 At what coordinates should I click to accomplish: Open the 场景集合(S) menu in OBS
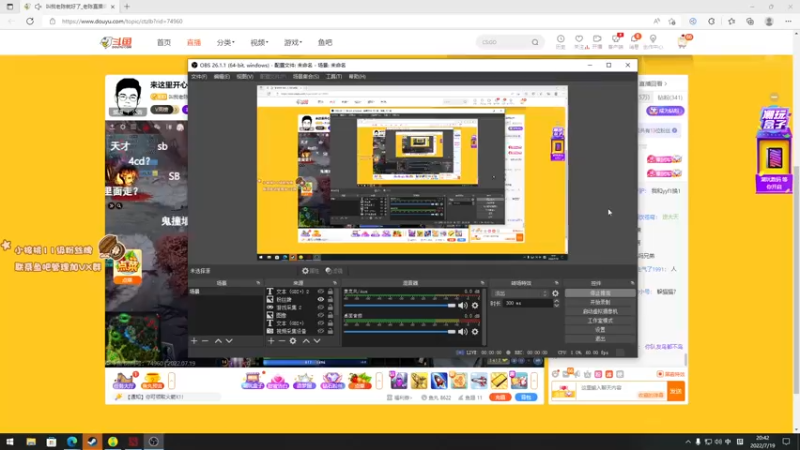tap(306, 77)
